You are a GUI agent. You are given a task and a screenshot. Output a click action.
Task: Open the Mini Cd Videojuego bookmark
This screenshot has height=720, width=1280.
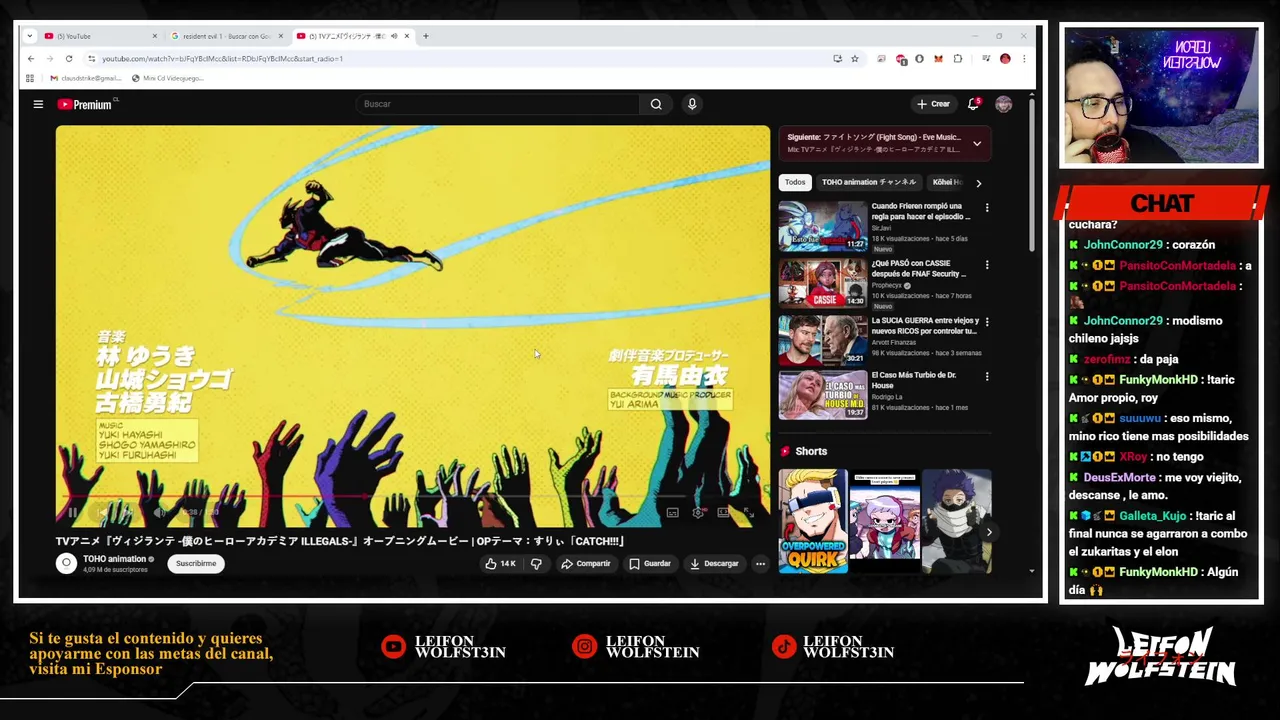[168, 78]
